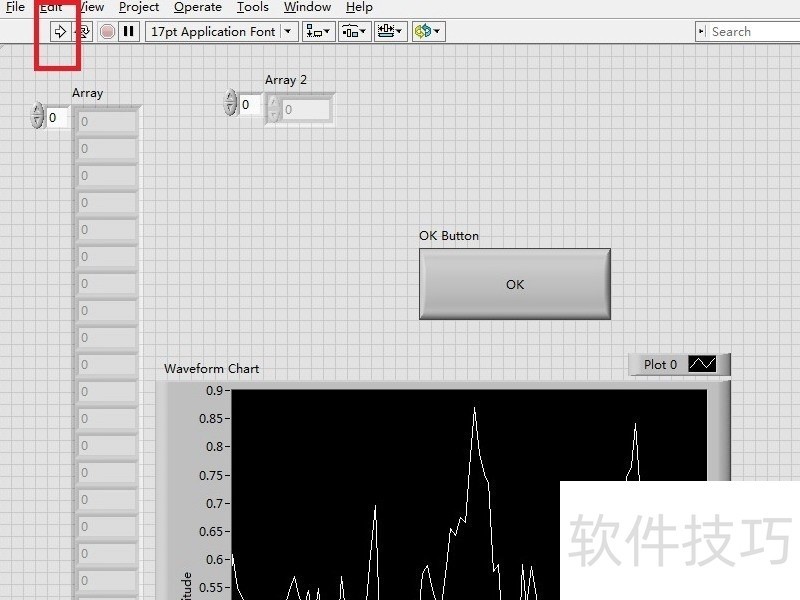Click the Run Continuously icon

tap(82, 31)
